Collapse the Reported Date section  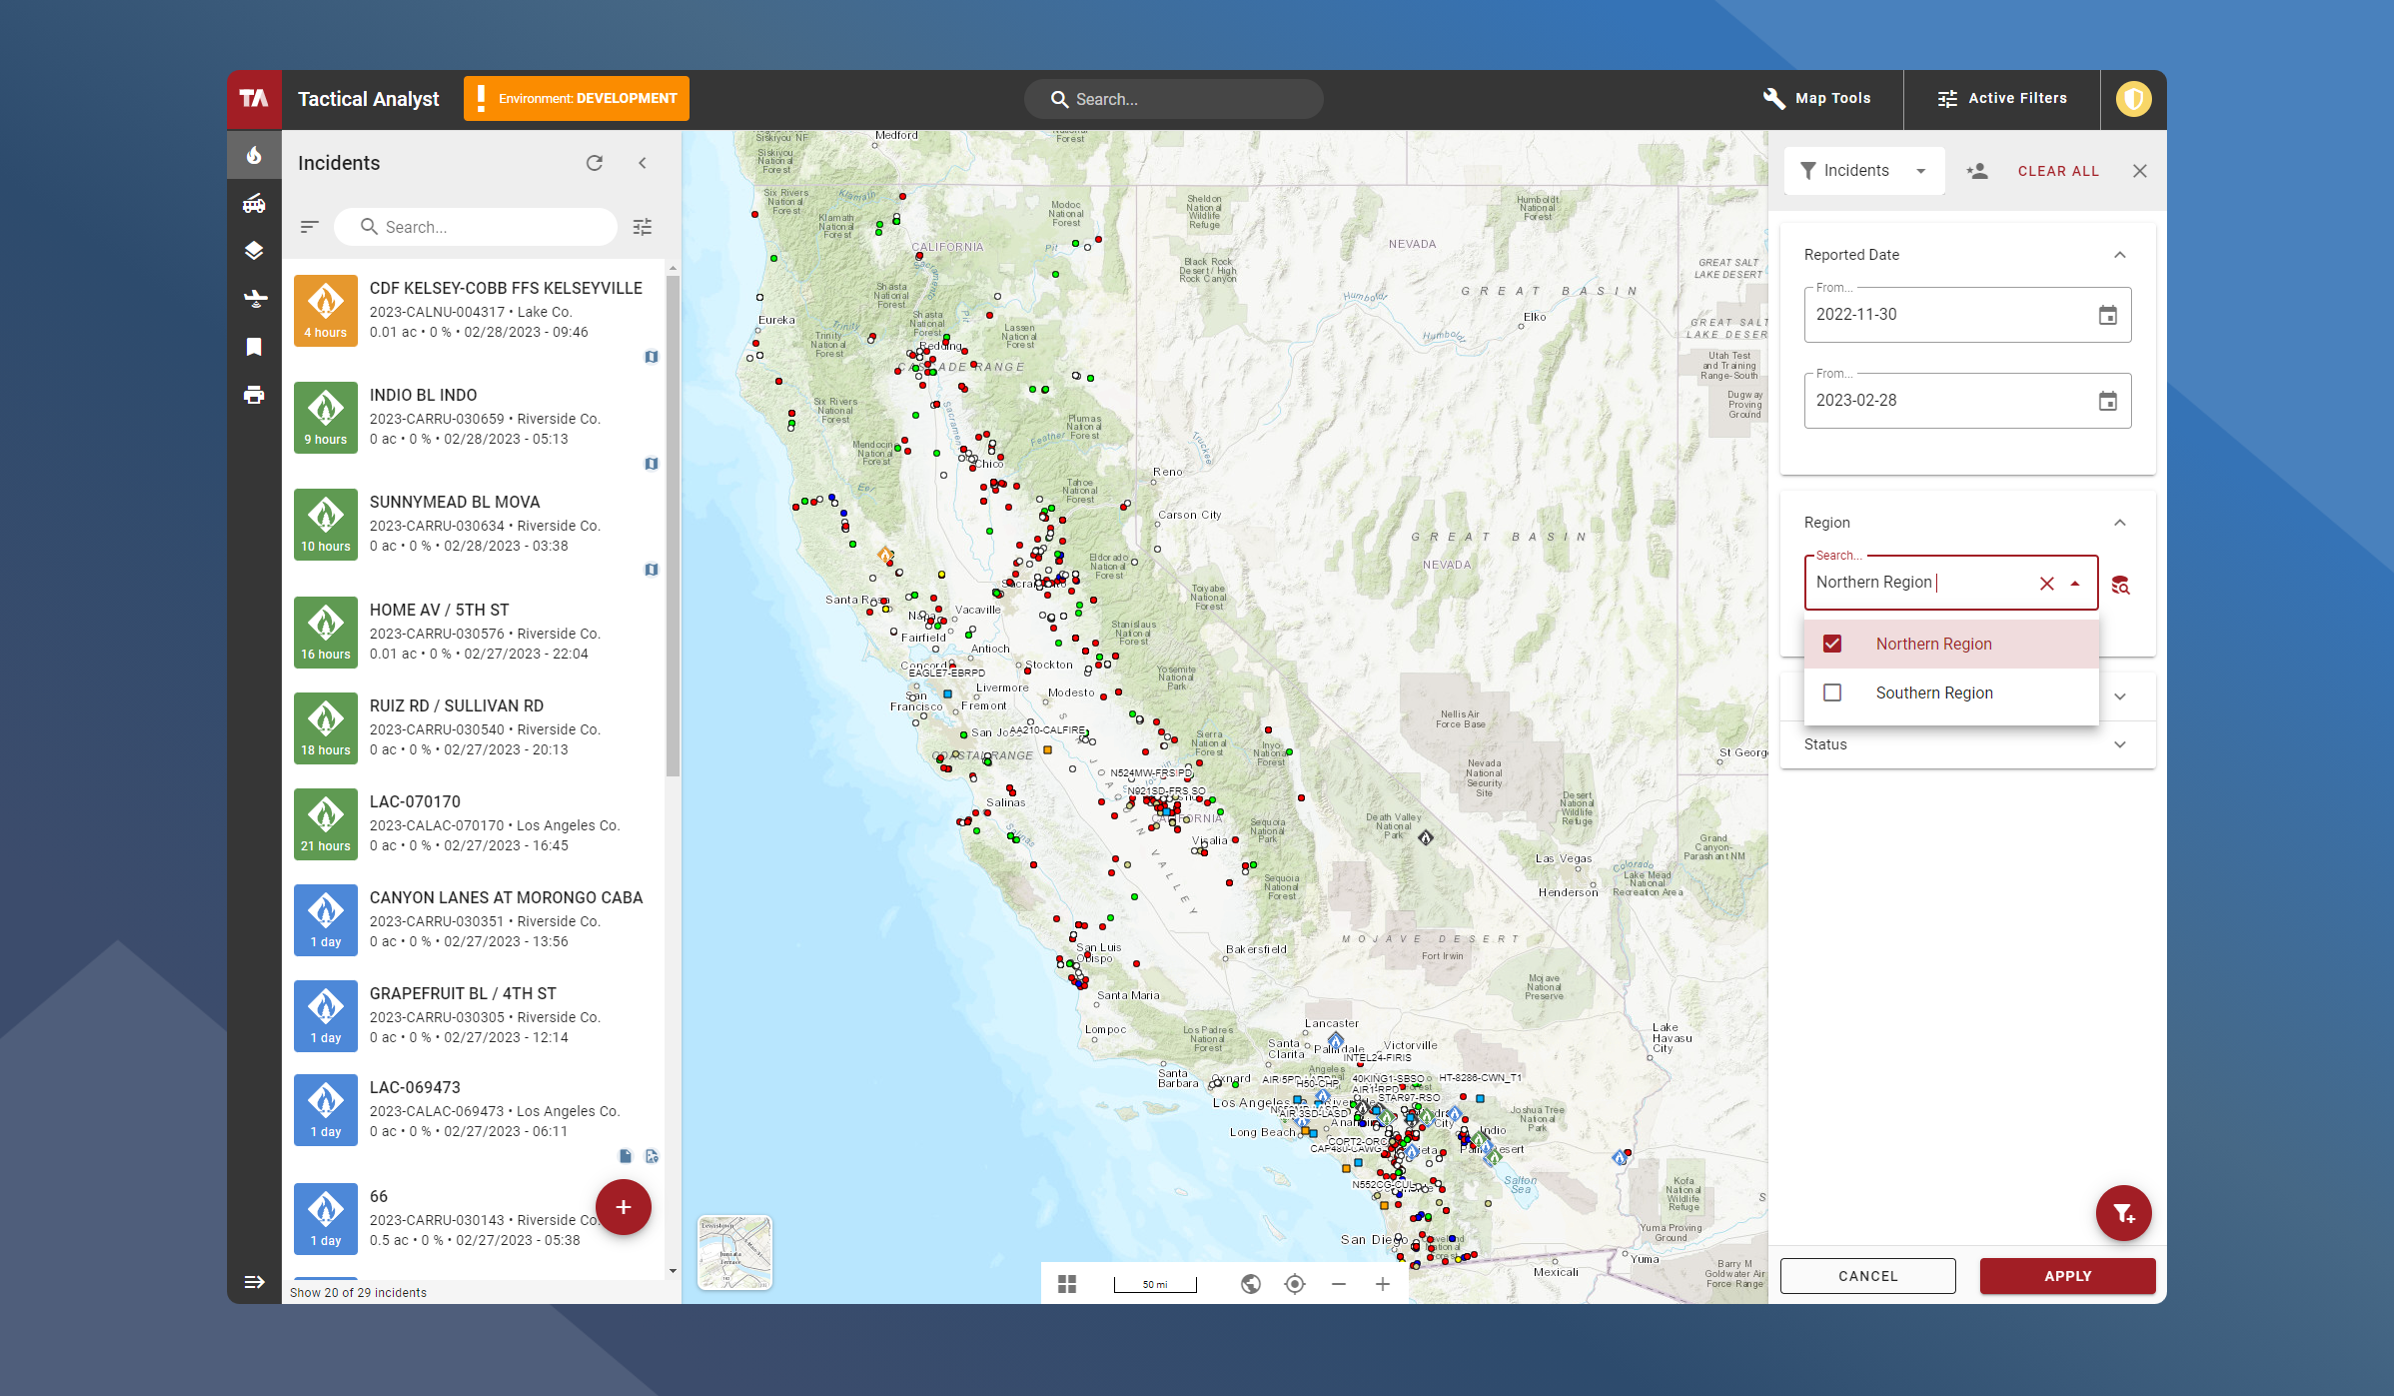coord(2119,255)
